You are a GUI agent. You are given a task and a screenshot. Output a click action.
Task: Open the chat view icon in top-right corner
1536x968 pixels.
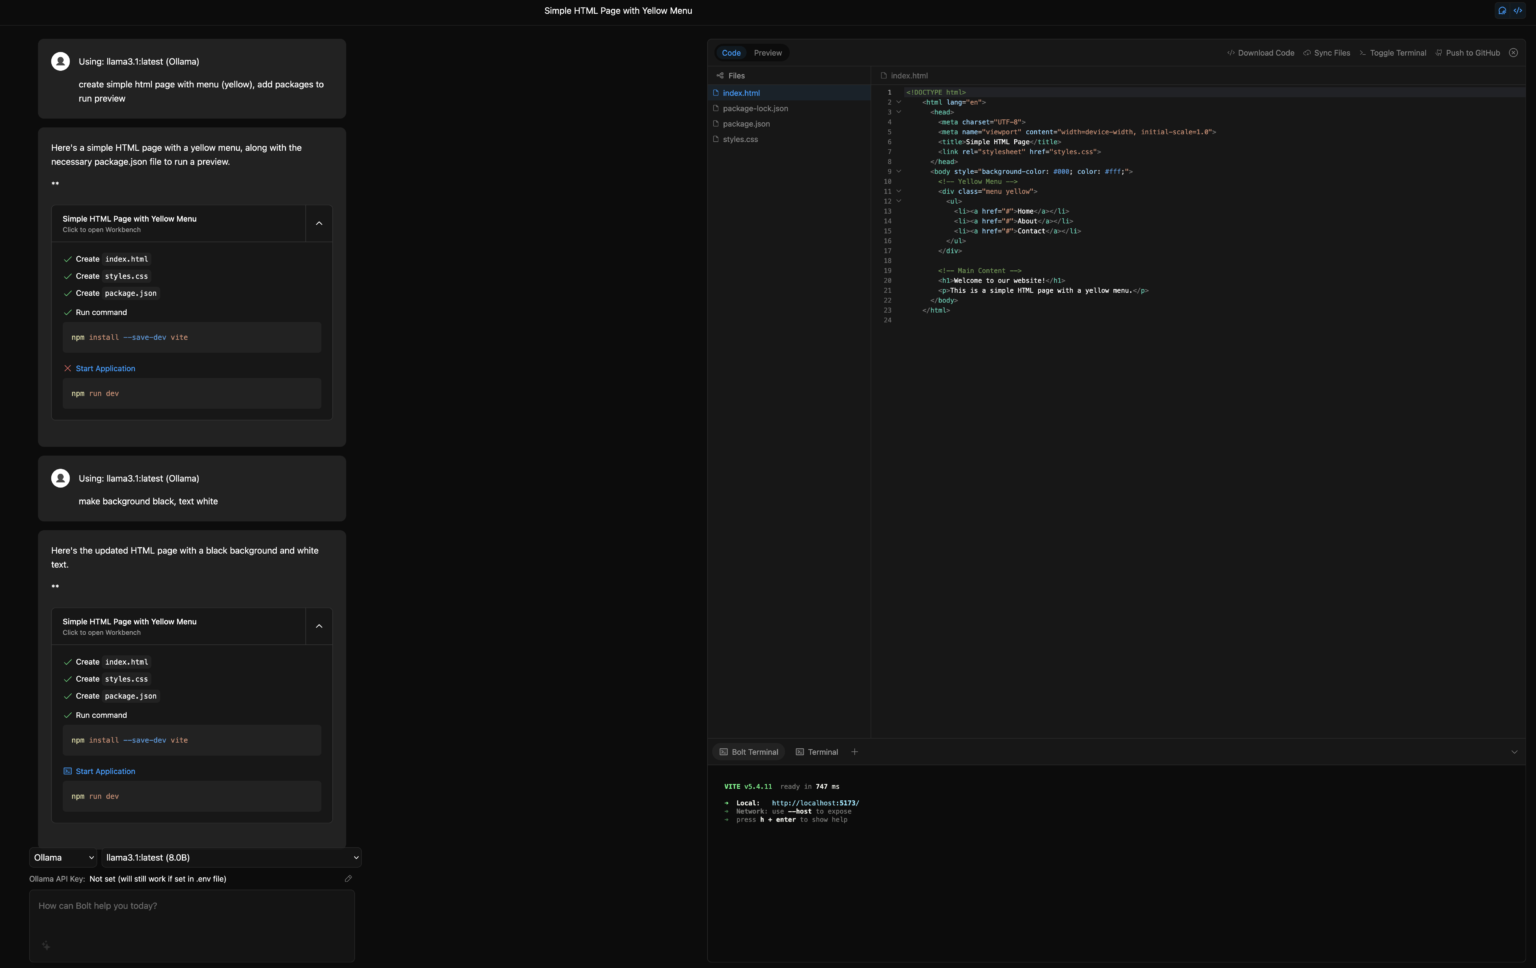coord(1502,10)
